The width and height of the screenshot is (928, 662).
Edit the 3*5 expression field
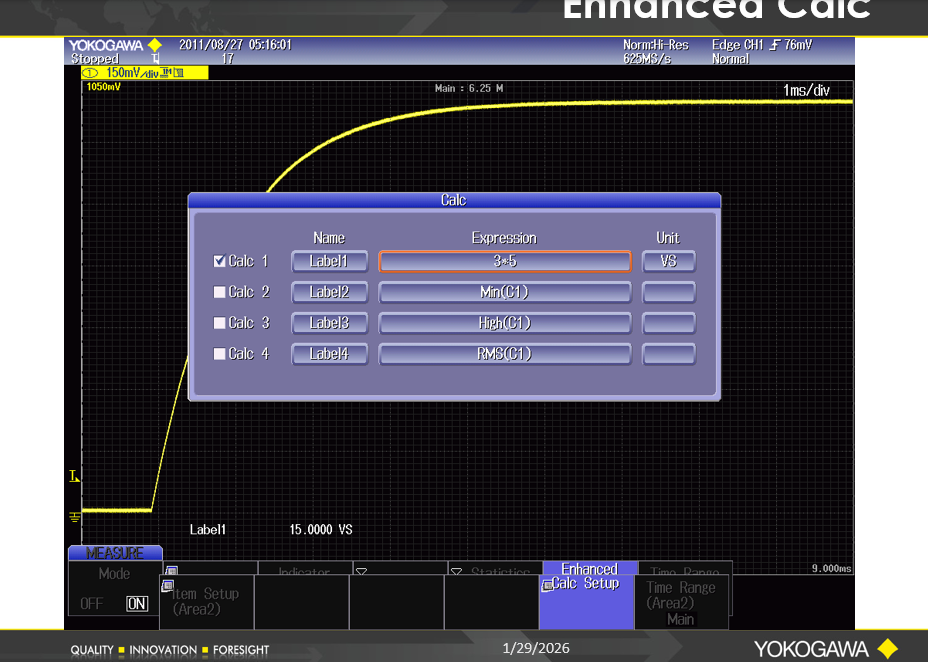tap(504, 262)
